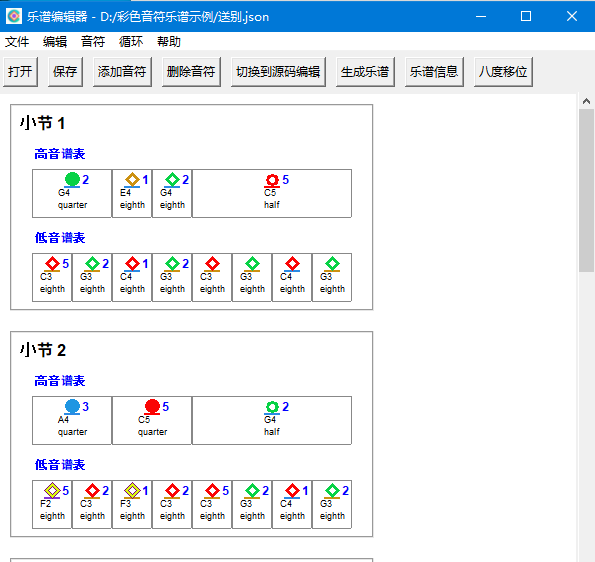Click 小节 2 heading
595x562 pixels.
pos(42,350)
